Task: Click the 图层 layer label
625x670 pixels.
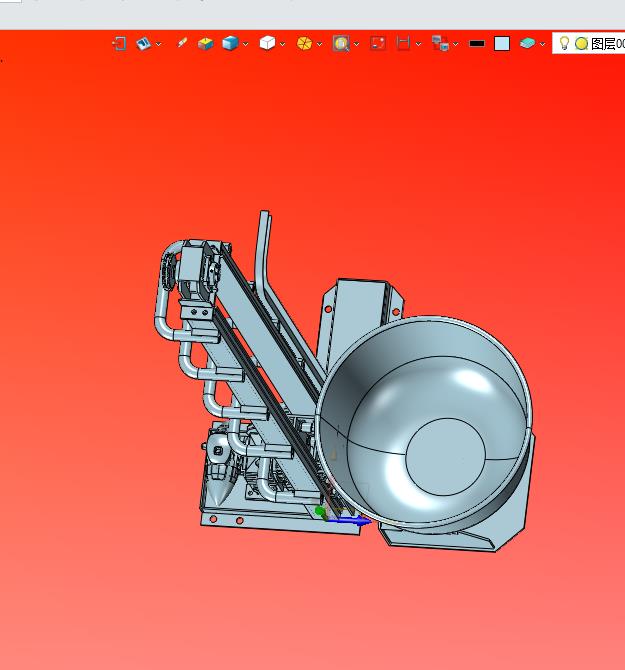Action: click(x=603, y=44)
